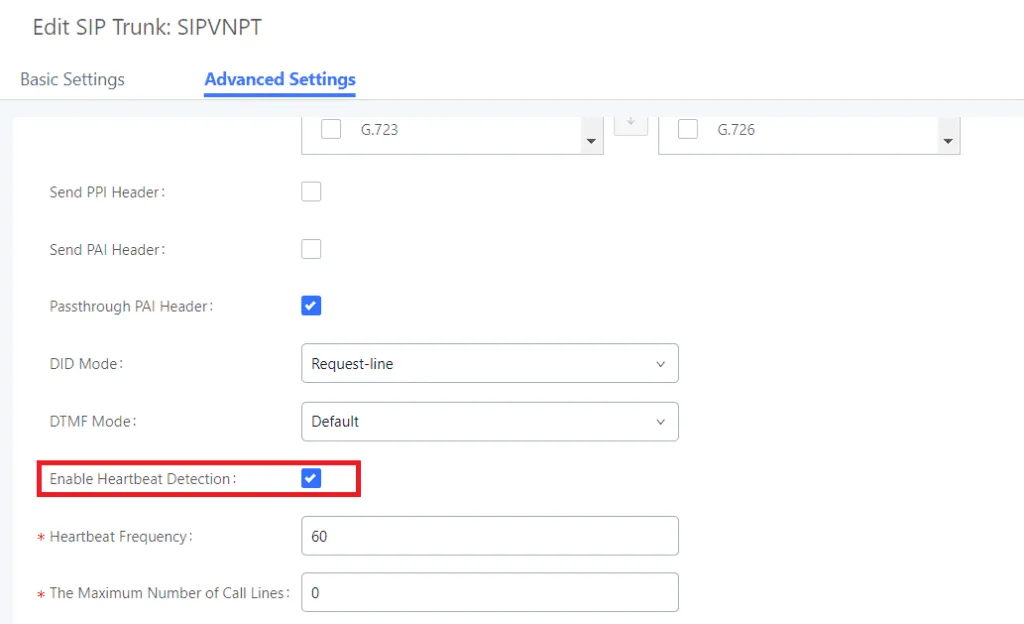The width and height of the screenshot is (1024, 624).
Task: Check the Send PPI Header box
Action: (x=311, y=191)
